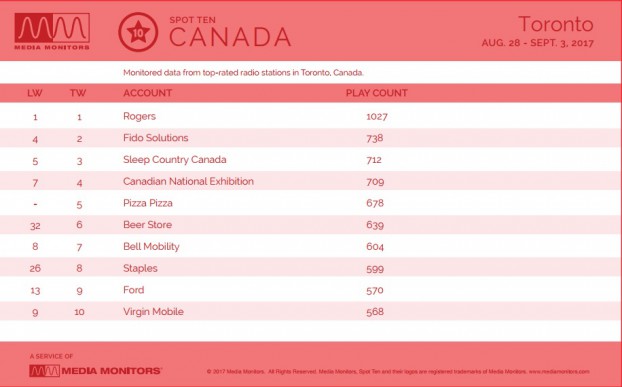Click the Fido Solutions account name
Screen dimensions: 622x387
[x=156, y=138]
